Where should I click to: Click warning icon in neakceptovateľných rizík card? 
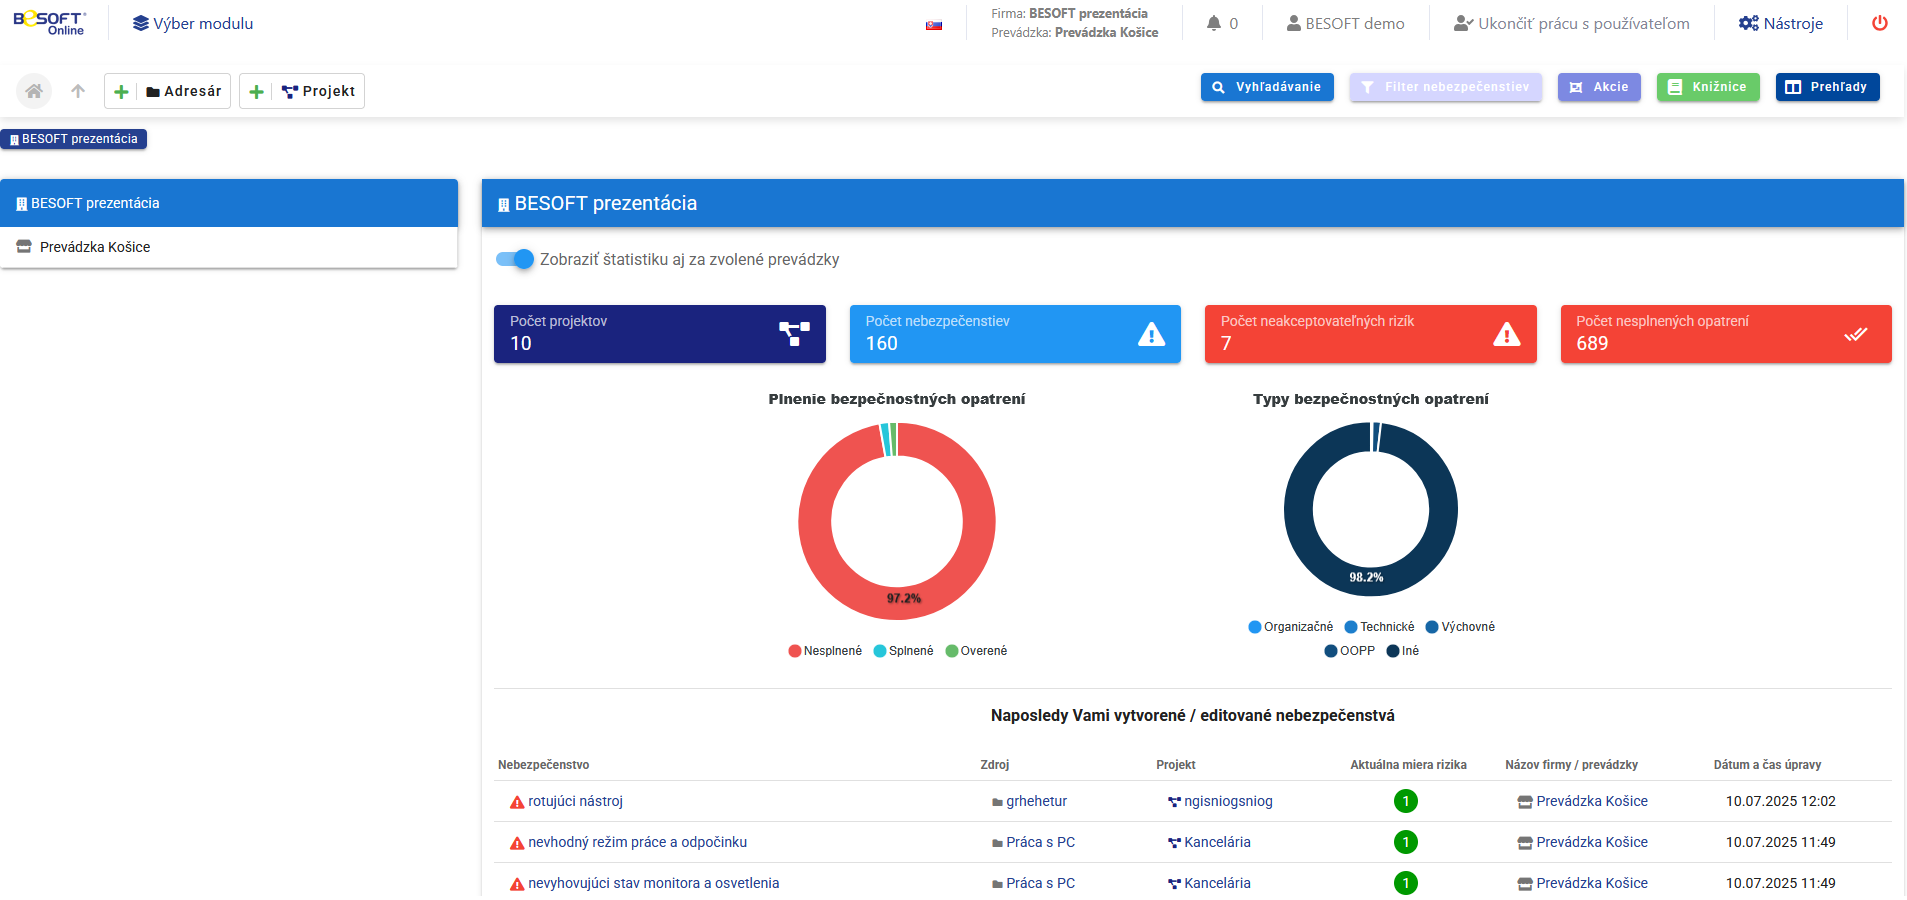coord(1507,334)
